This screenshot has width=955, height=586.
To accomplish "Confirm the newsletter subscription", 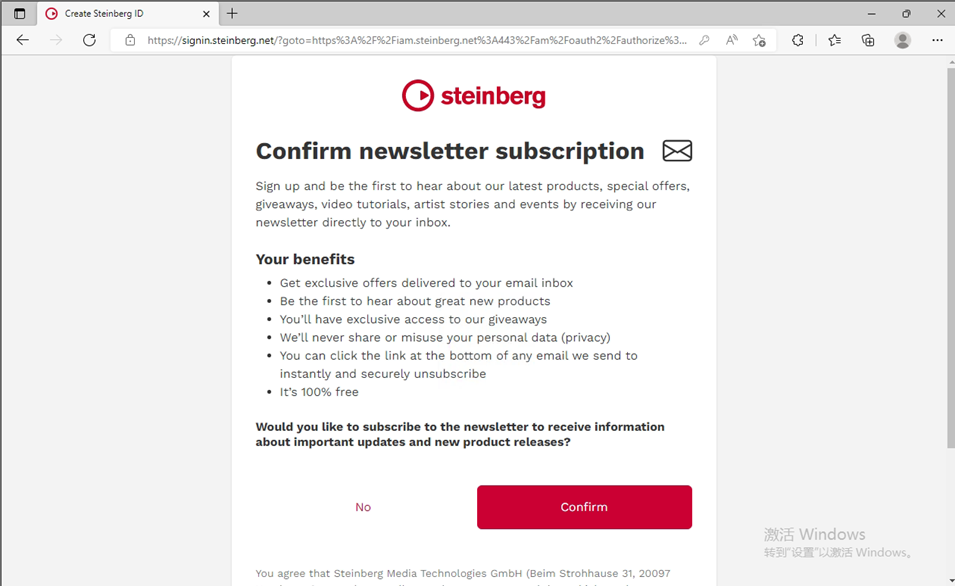I will 584,507.
